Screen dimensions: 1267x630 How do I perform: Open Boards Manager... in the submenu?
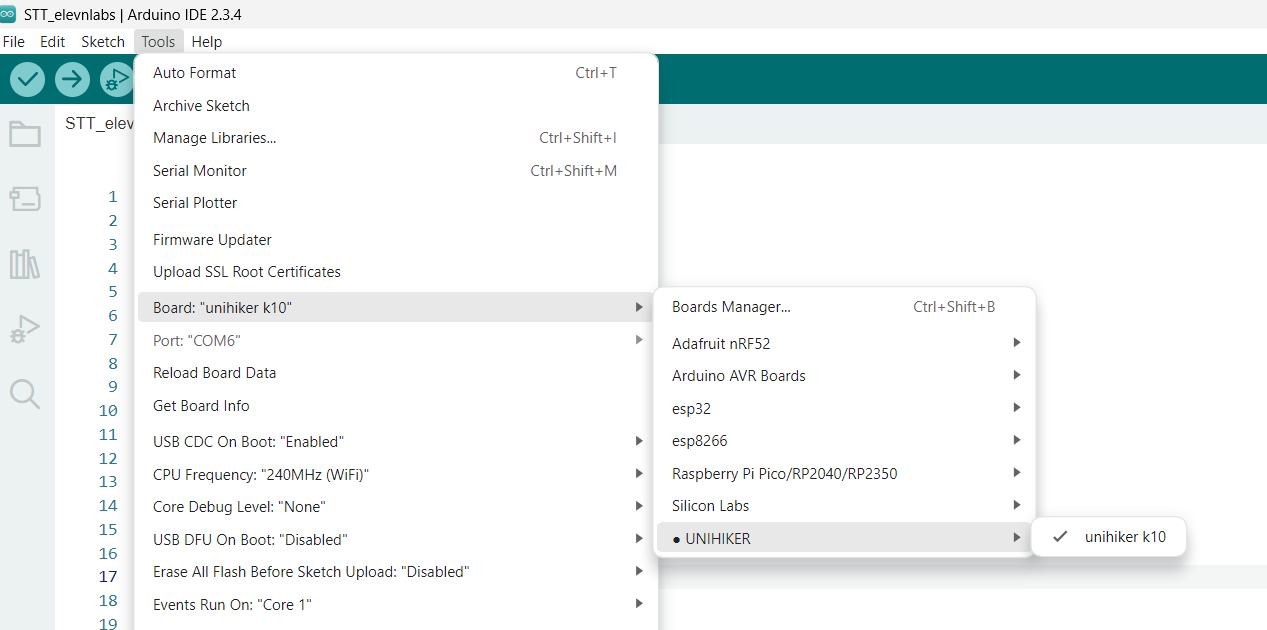click(844, 307)
